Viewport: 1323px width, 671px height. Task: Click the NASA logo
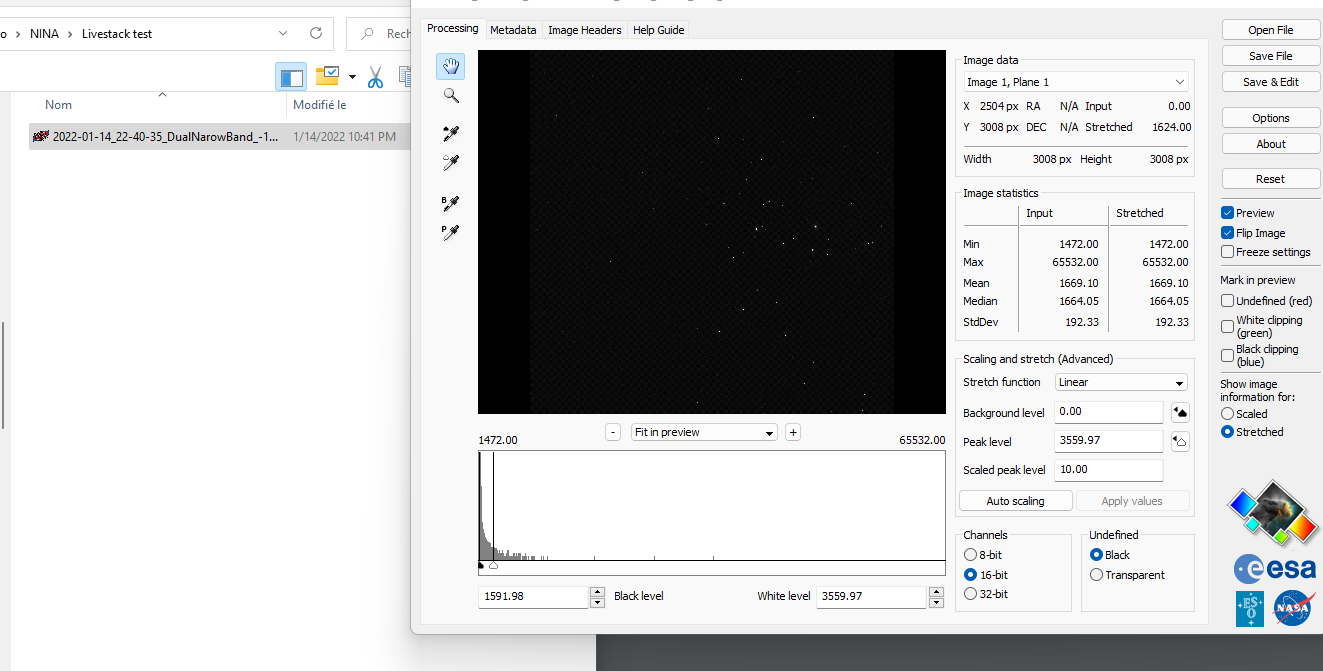click(1293, 608)
